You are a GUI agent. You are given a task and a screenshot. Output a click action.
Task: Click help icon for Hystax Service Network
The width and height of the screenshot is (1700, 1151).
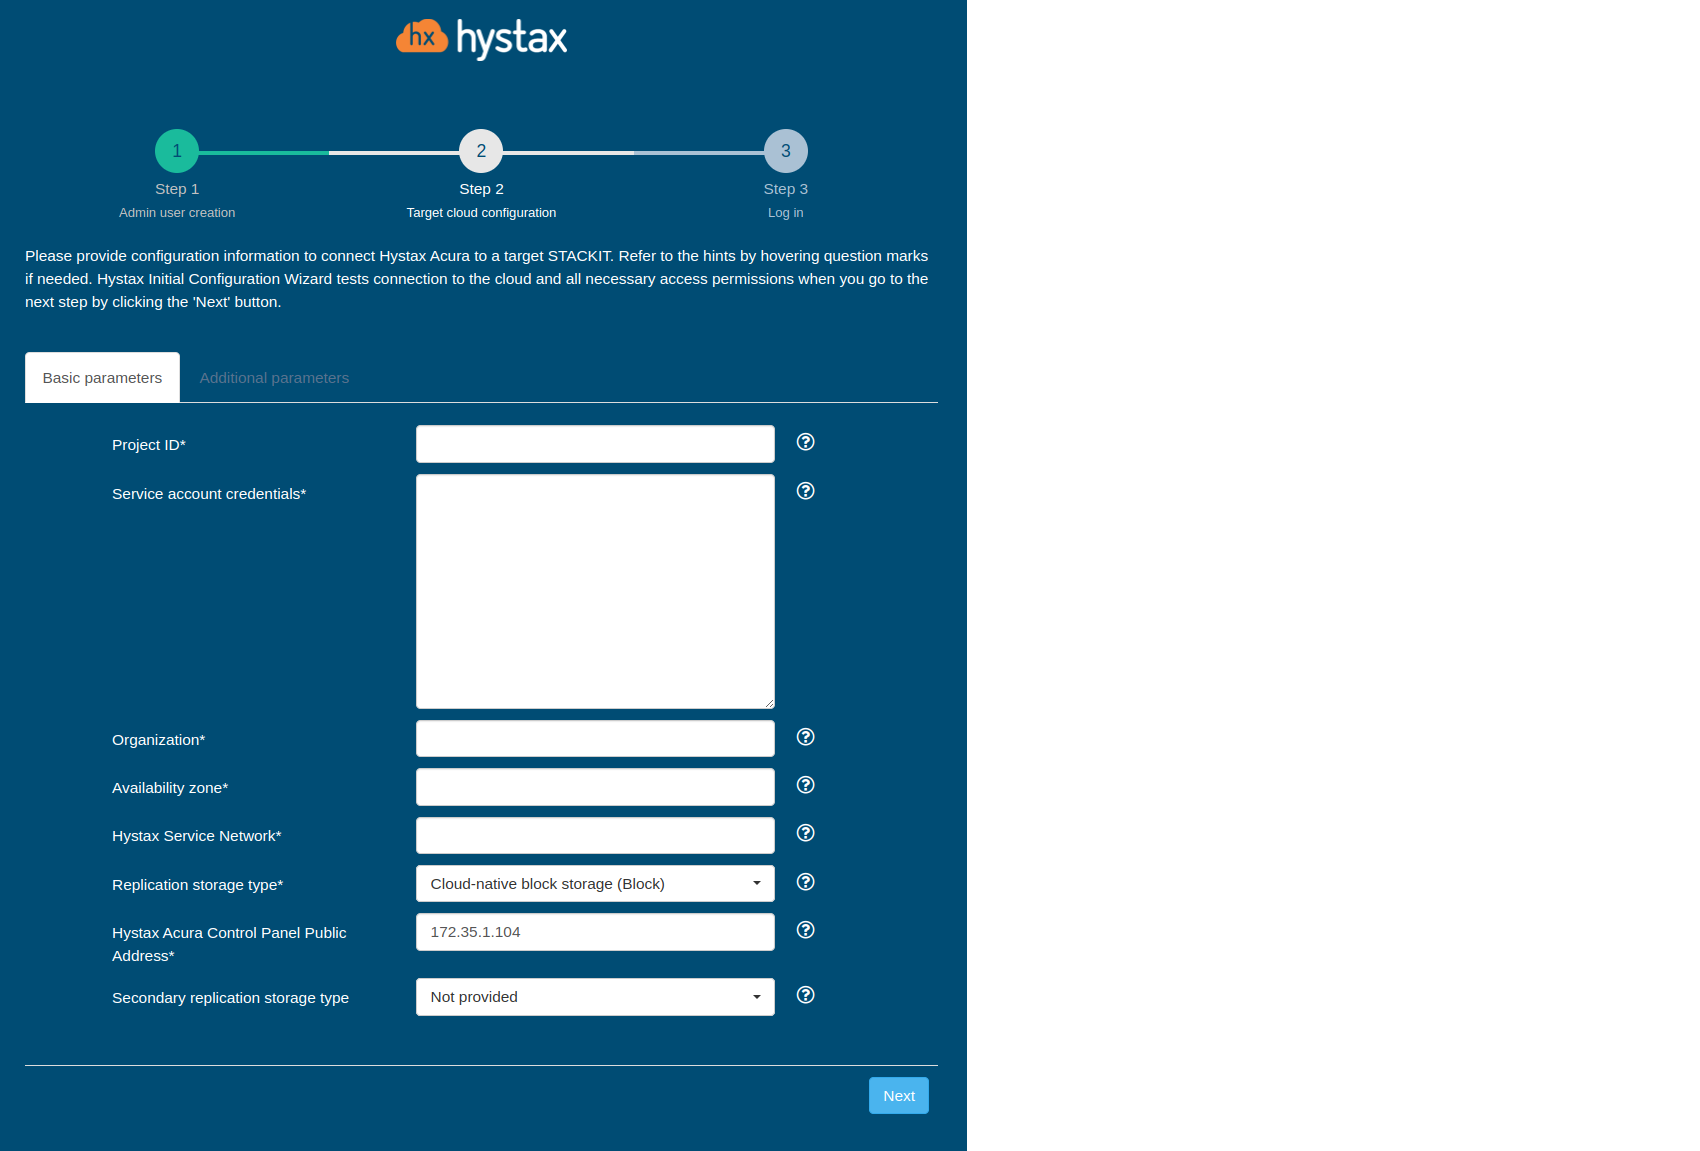pyautogui.click(x=806, y=833)
